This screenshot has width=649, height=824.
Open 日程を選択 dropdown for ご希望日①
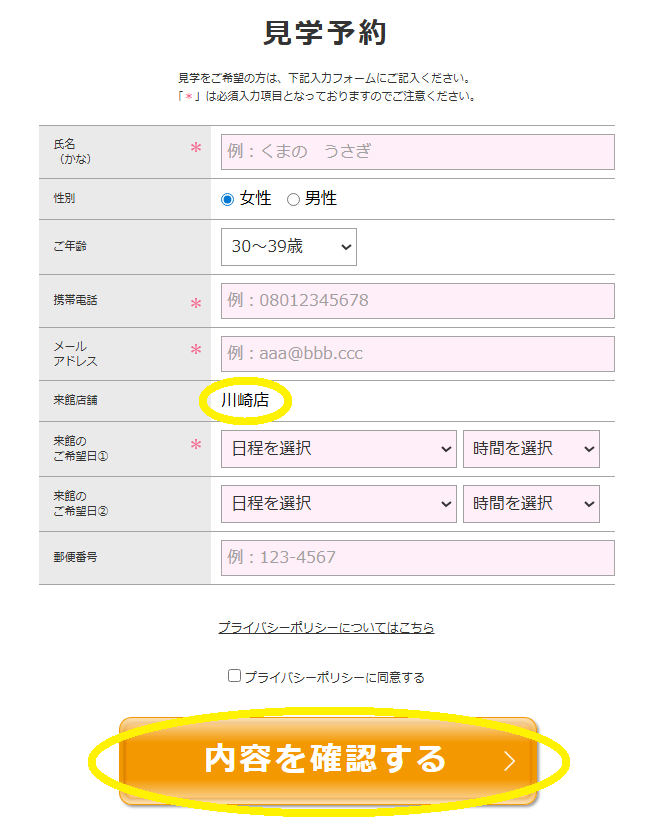coord(338,449)
